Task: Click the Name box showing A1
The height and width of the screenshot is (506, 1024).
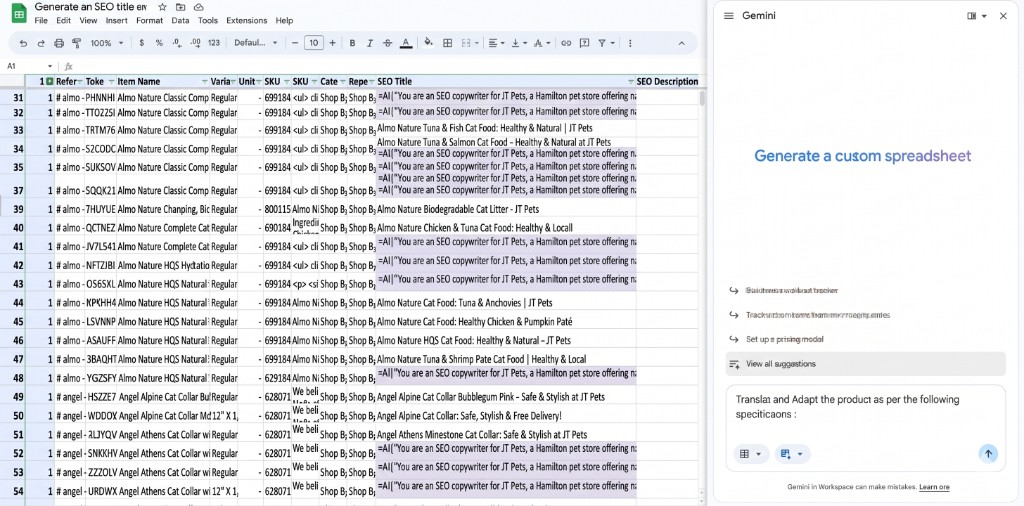Action: coord(29,66)
